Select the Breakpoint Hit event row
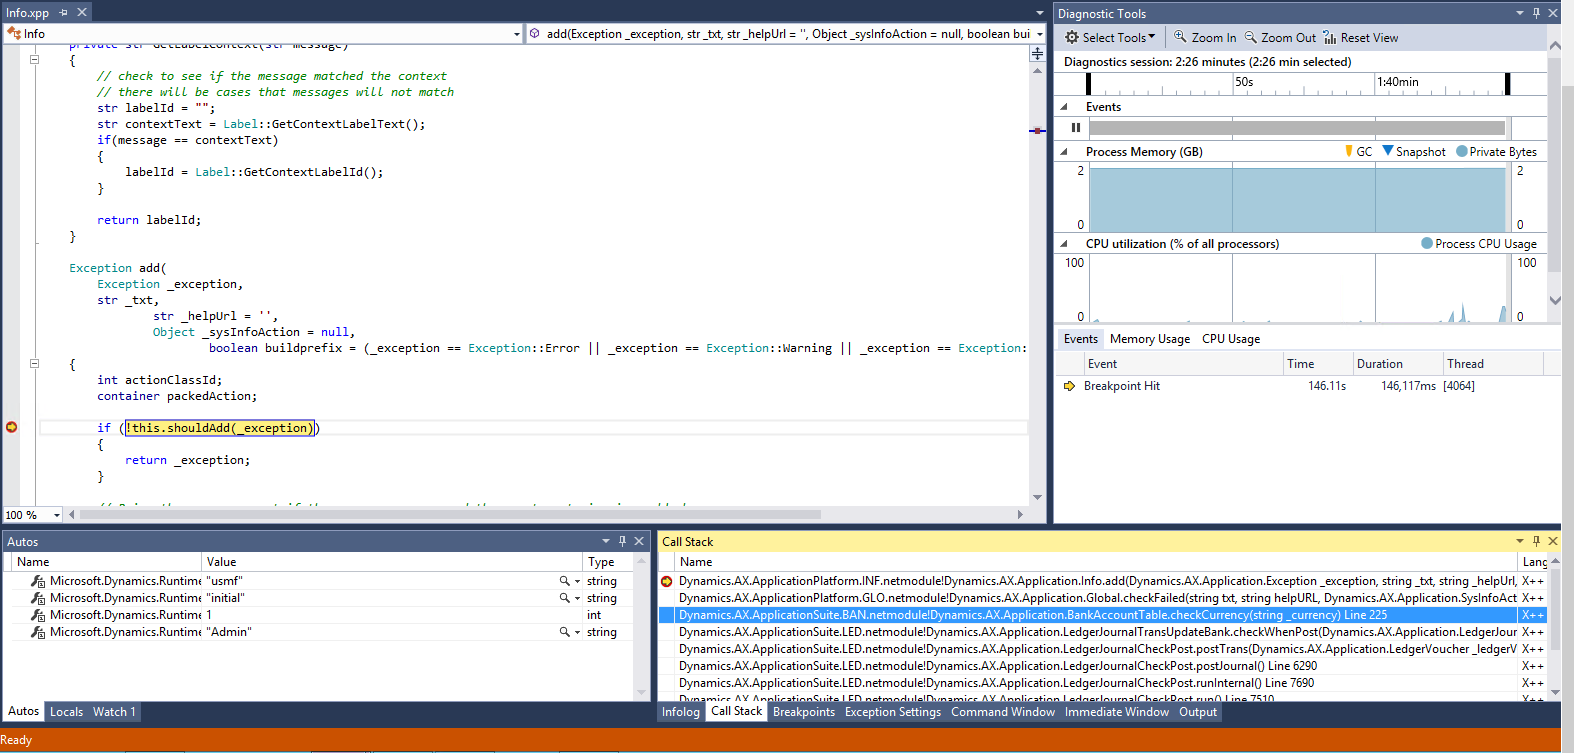 pos(1121,386)
